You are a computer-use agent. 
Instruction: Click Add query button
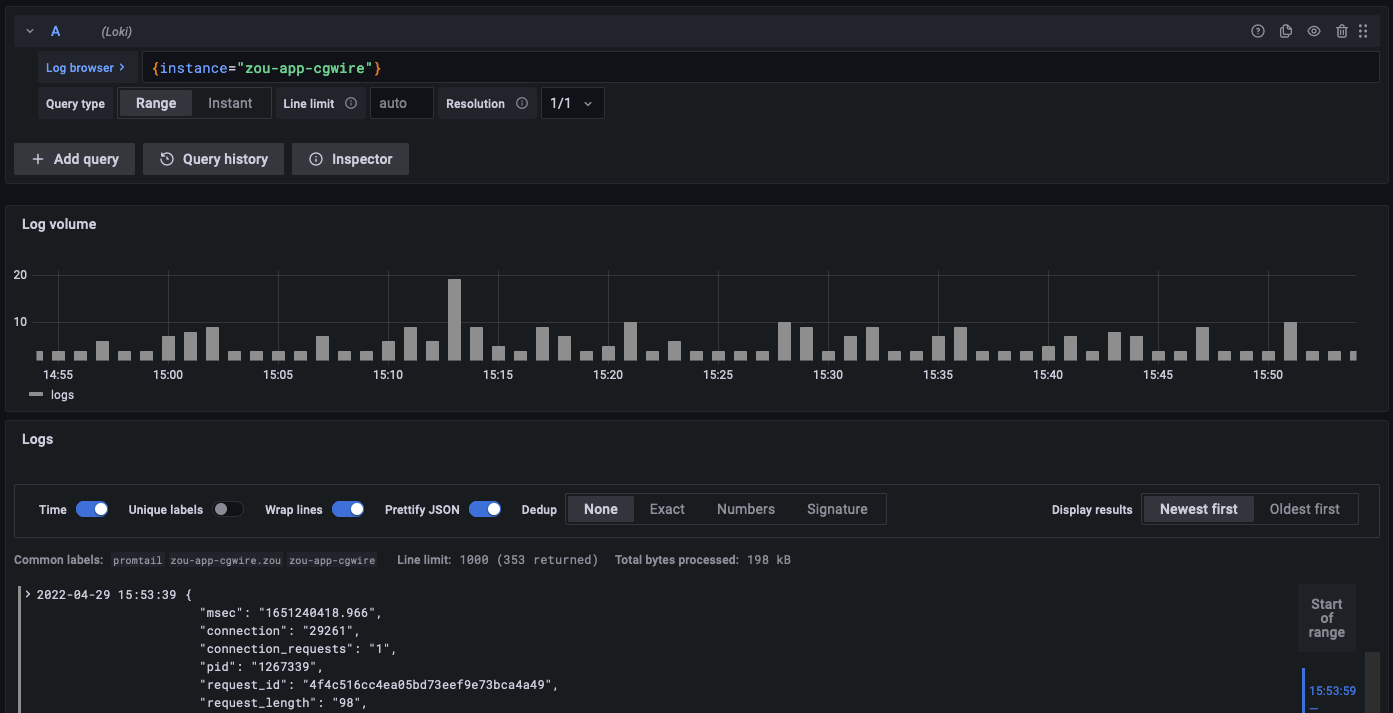[x=74, y=159]
